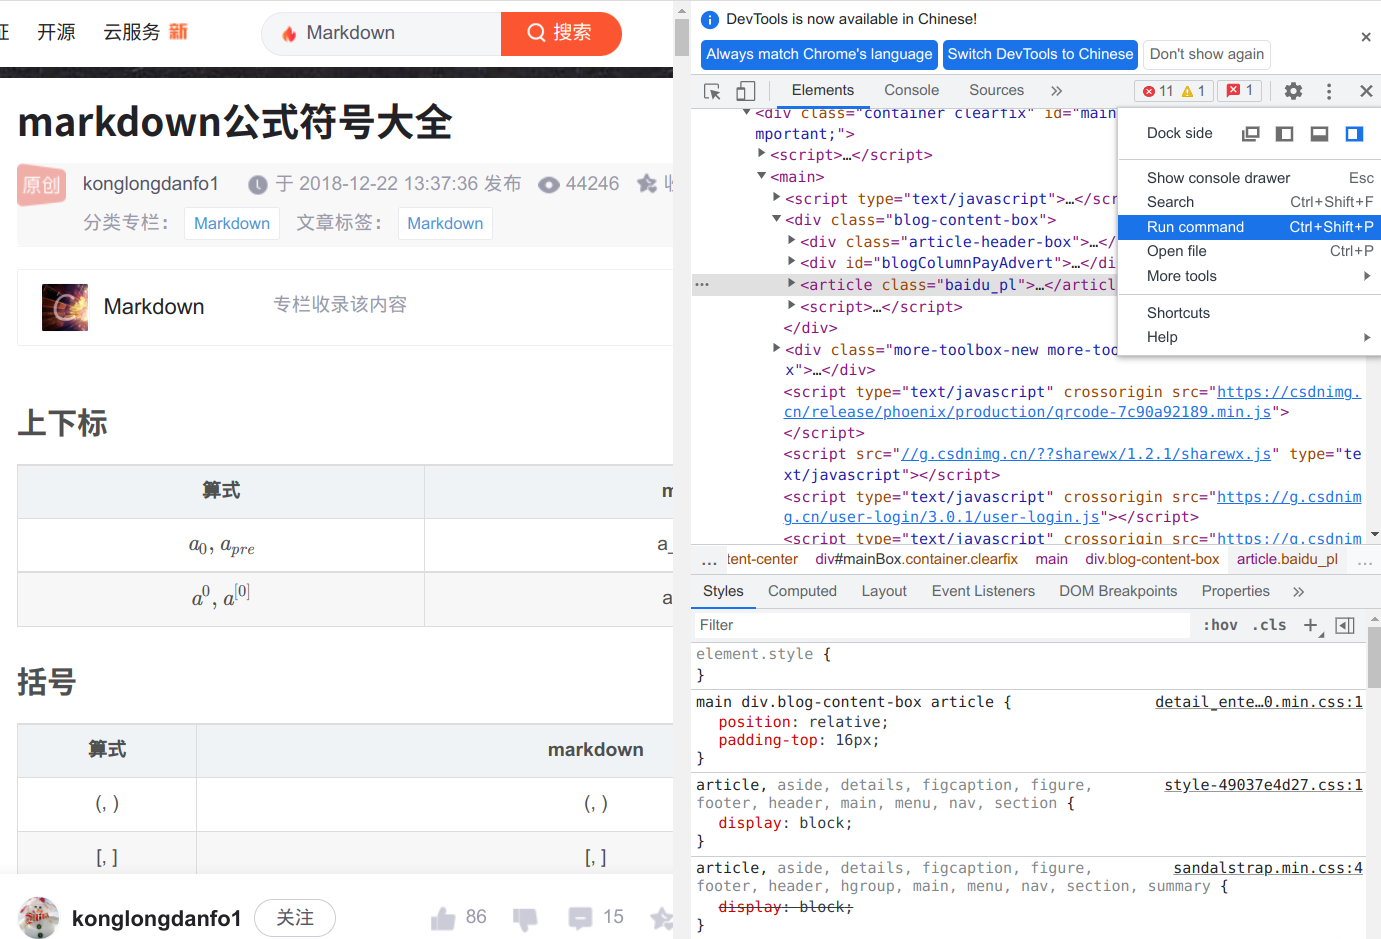Dock DevTools to the right side
The height and width of the screenshot is (939, 1381).
1354,133
